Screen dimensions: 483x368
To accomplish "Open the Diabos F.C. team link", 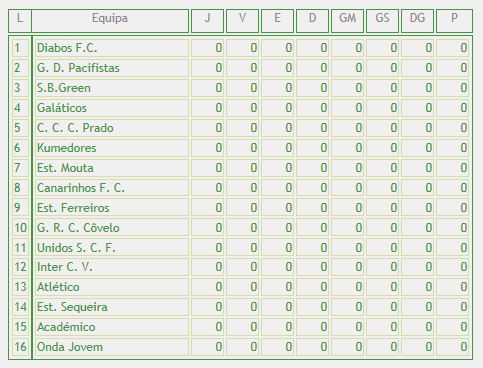I will click(67, 48).
